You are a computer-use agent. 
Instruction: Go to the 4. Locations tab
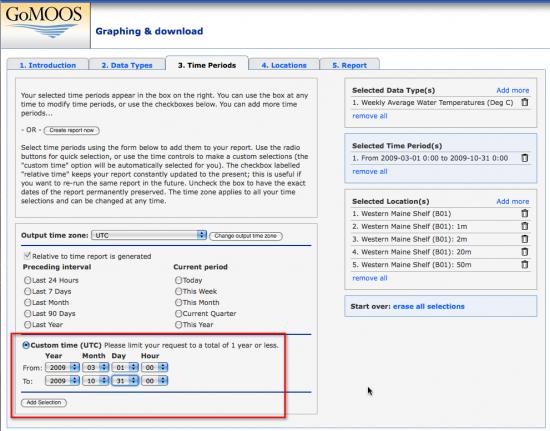click(x=284, y=65)
